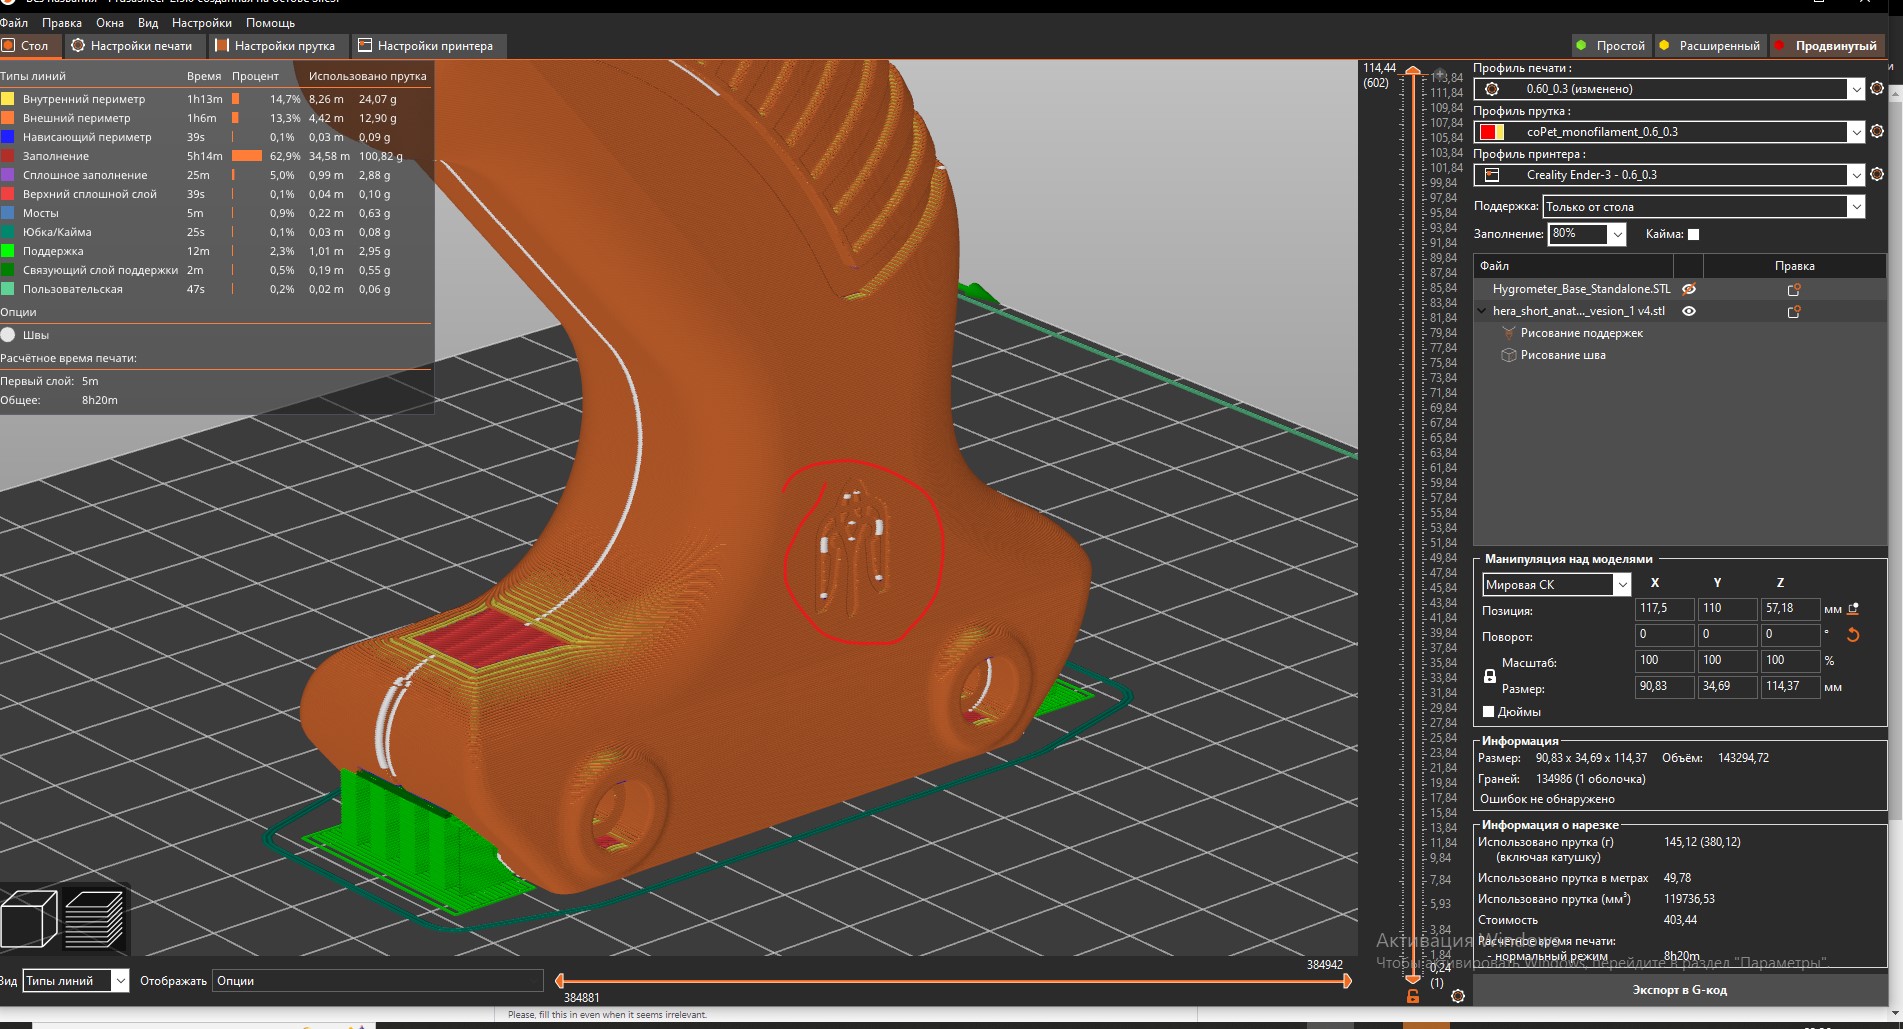The height and width of the screenshot is (1029, 1903).
Task: Select the Расширенный advanced mode
Action: (1709, 46)
